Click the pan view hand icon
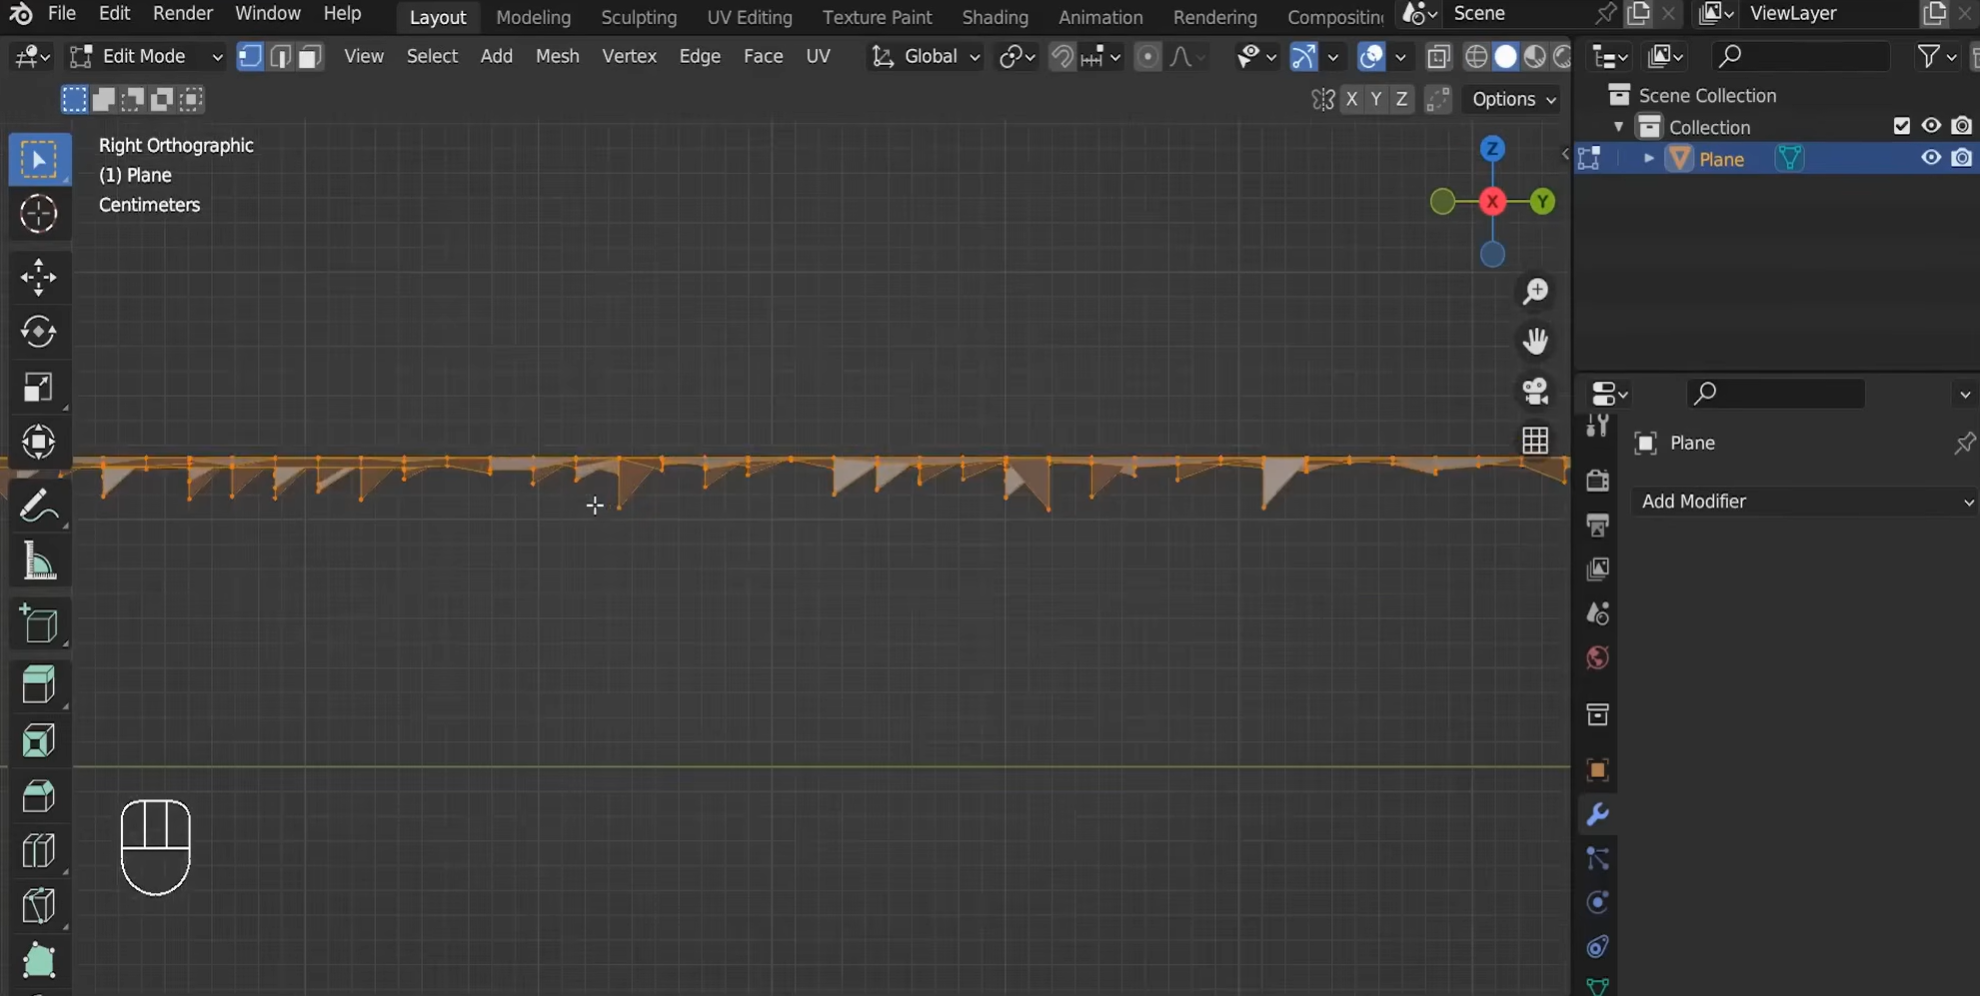 1535,341
